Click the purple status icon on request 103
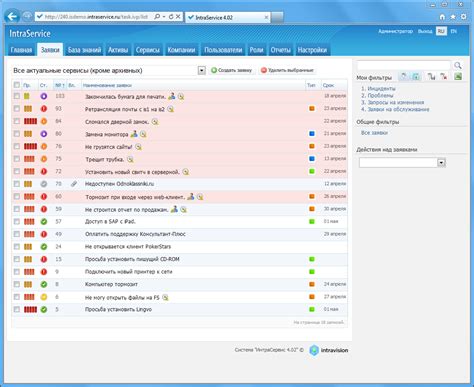 (x=44, y=96)
